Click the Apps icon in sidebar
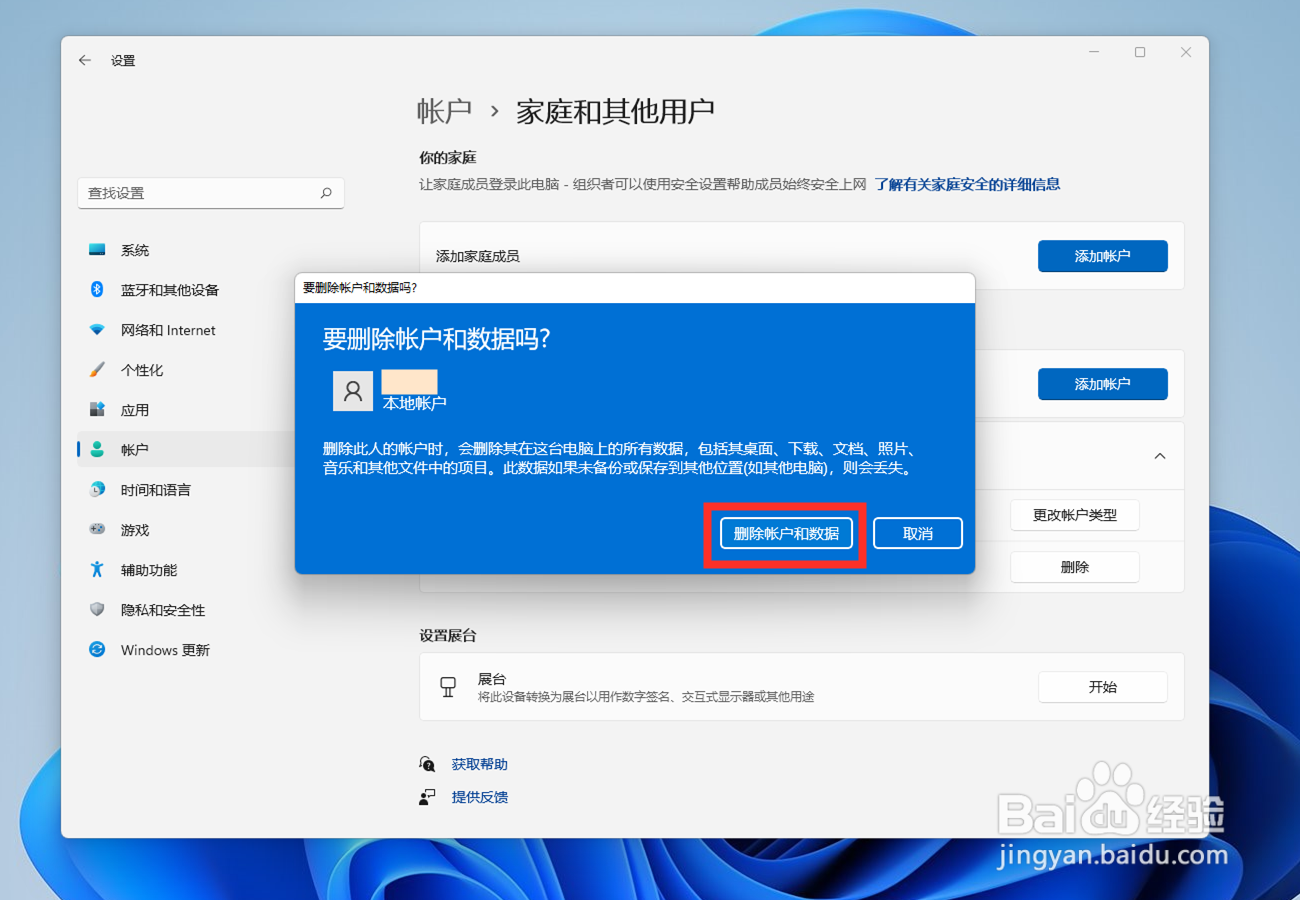This screenshot has height=900, width=1300. pos(97,410)
